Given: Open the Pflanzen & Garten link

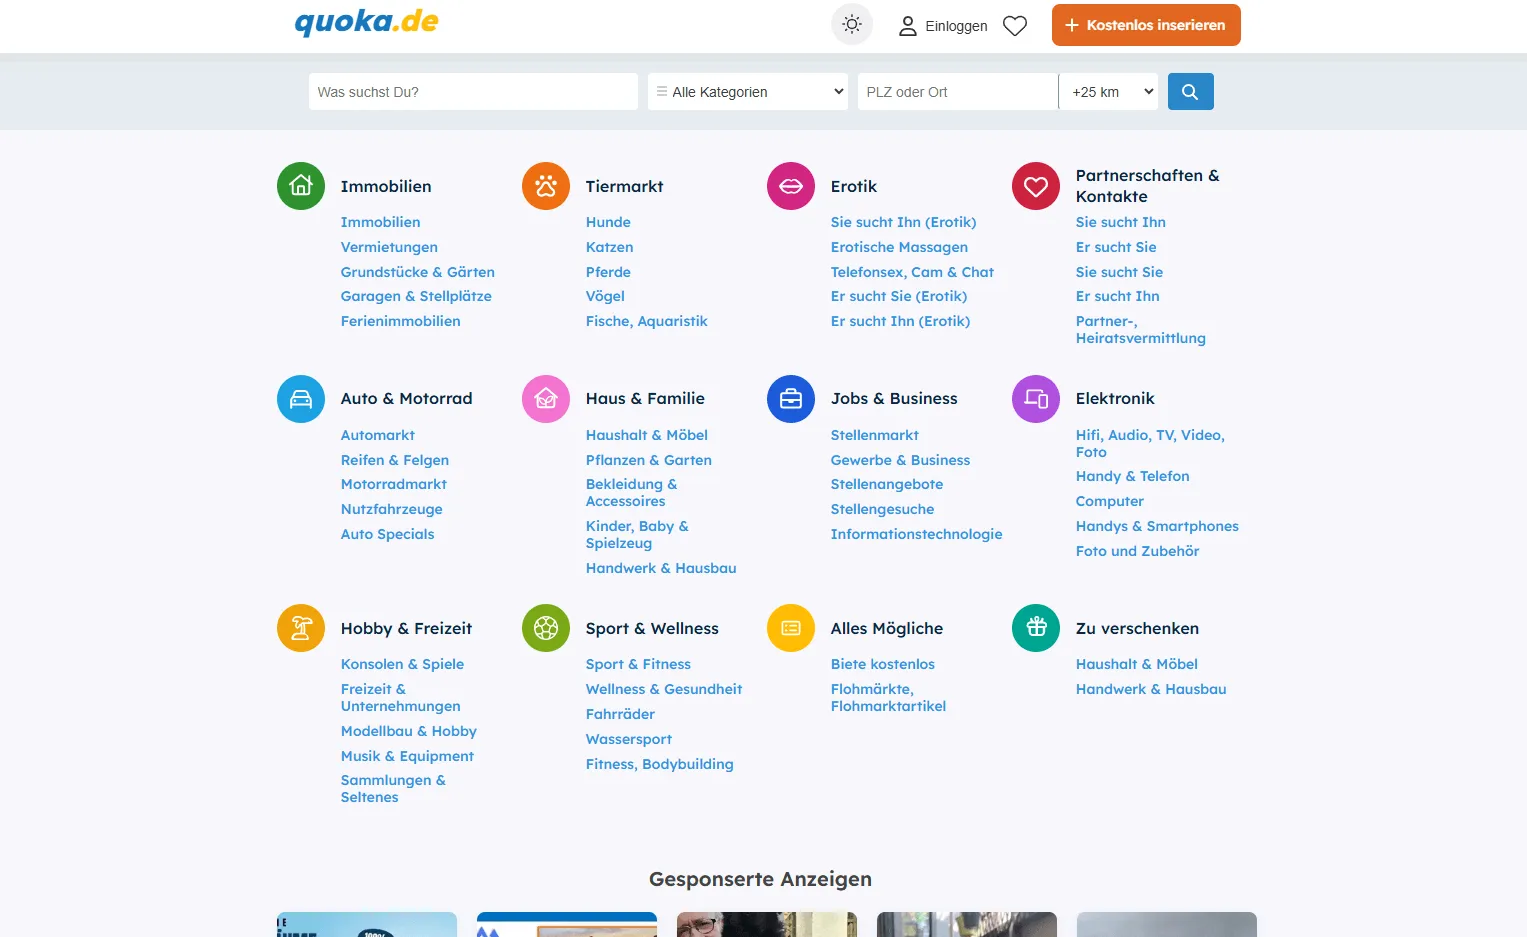Looking at the screenshot, I should coord(648,460).
